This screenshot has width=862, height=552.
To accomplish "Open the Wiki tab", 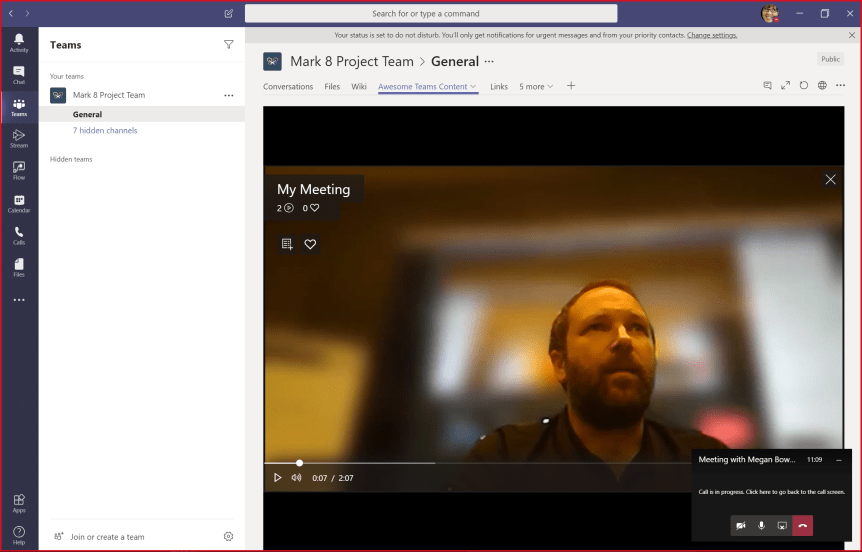I will pos(359,87).
